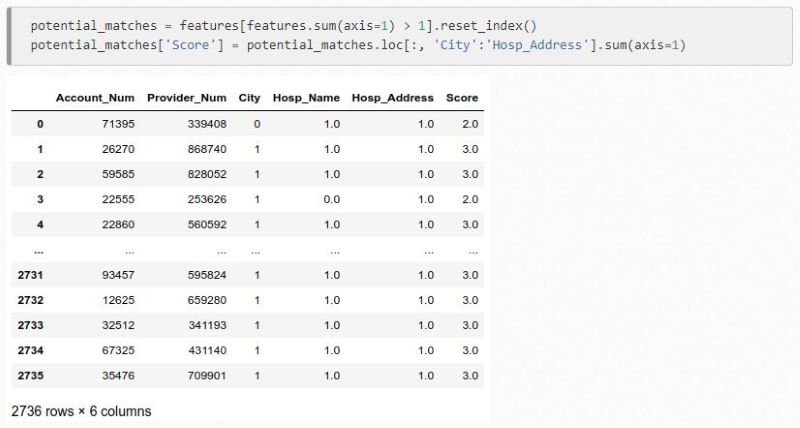Image resolution: width=800 pixels, height=428 pixels.
Task: Select provider number 431140
Action: pos(207,350)
